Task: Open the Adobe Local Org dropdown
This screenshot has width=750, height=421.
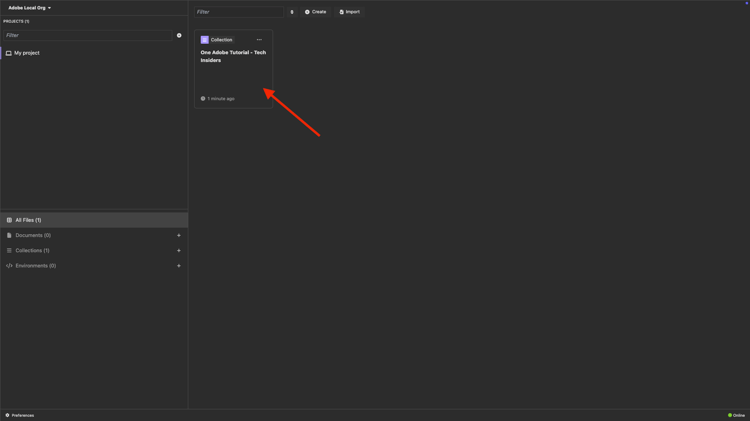Action: pyautogui.click(x=29, y=8)
